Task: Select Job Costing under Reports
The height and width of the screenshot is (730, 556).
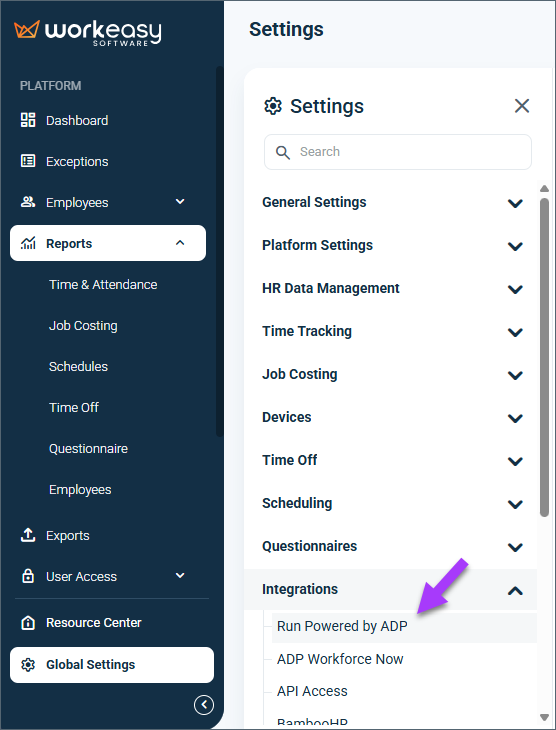Action: (83, 325)
